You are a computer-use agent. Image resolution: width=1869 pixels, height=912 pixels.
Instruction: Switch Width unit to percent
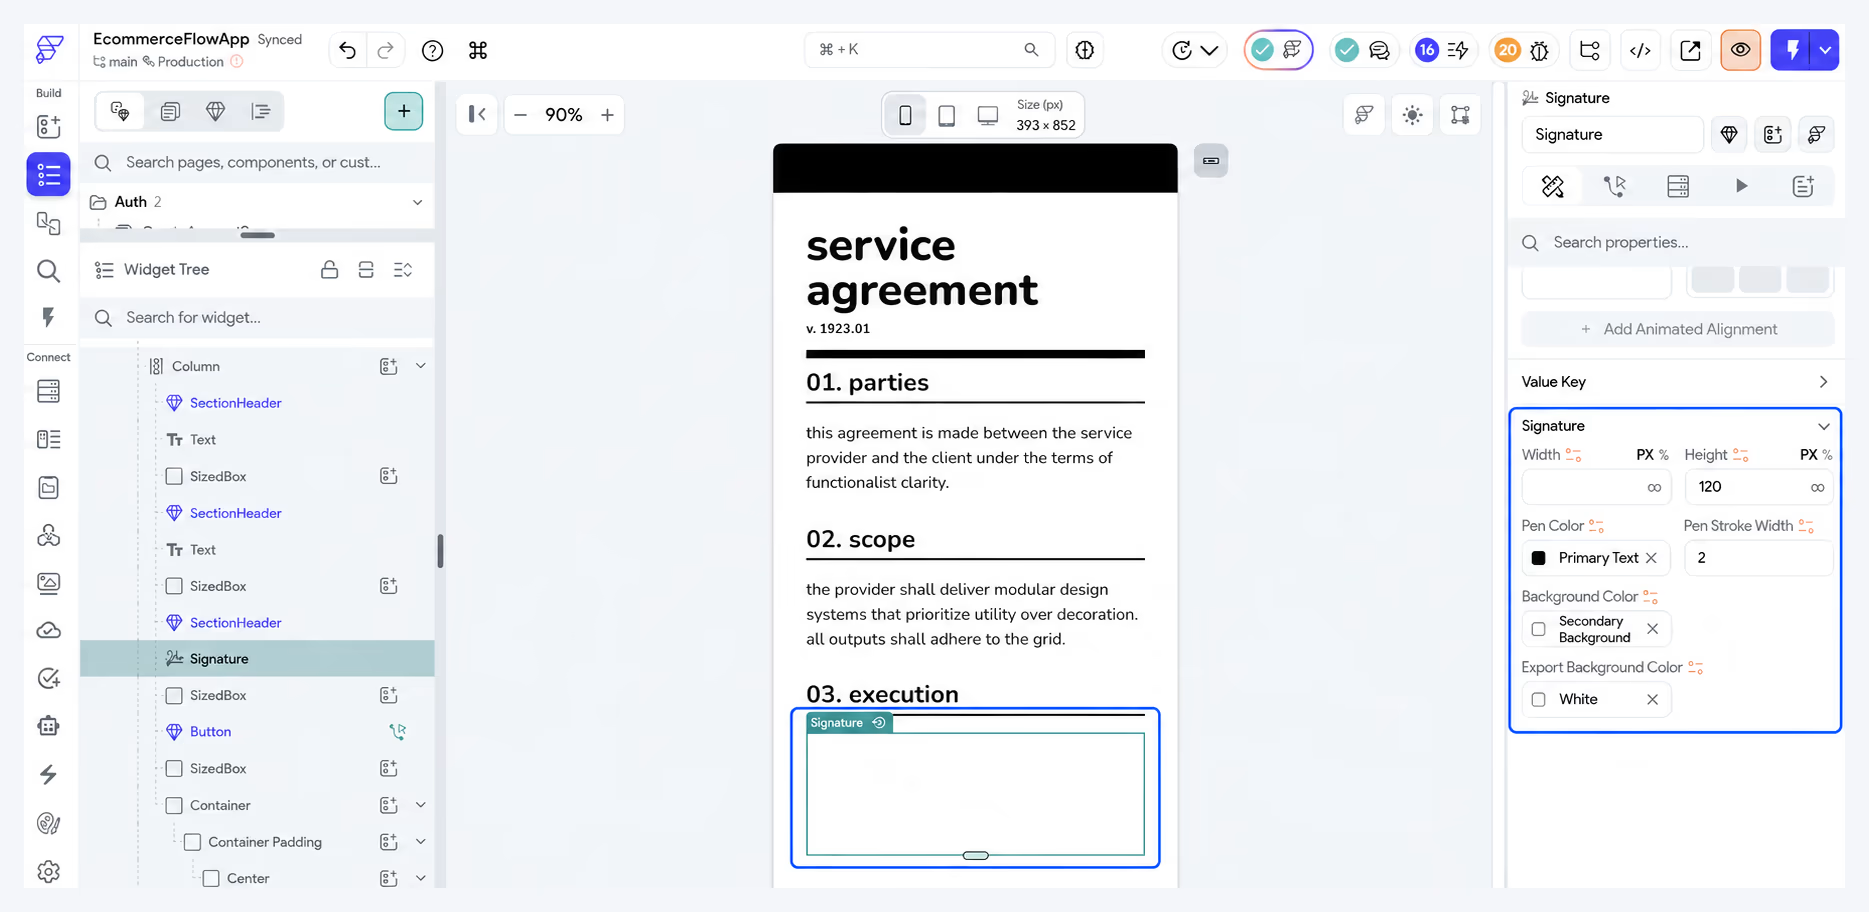click(1663, 455)
